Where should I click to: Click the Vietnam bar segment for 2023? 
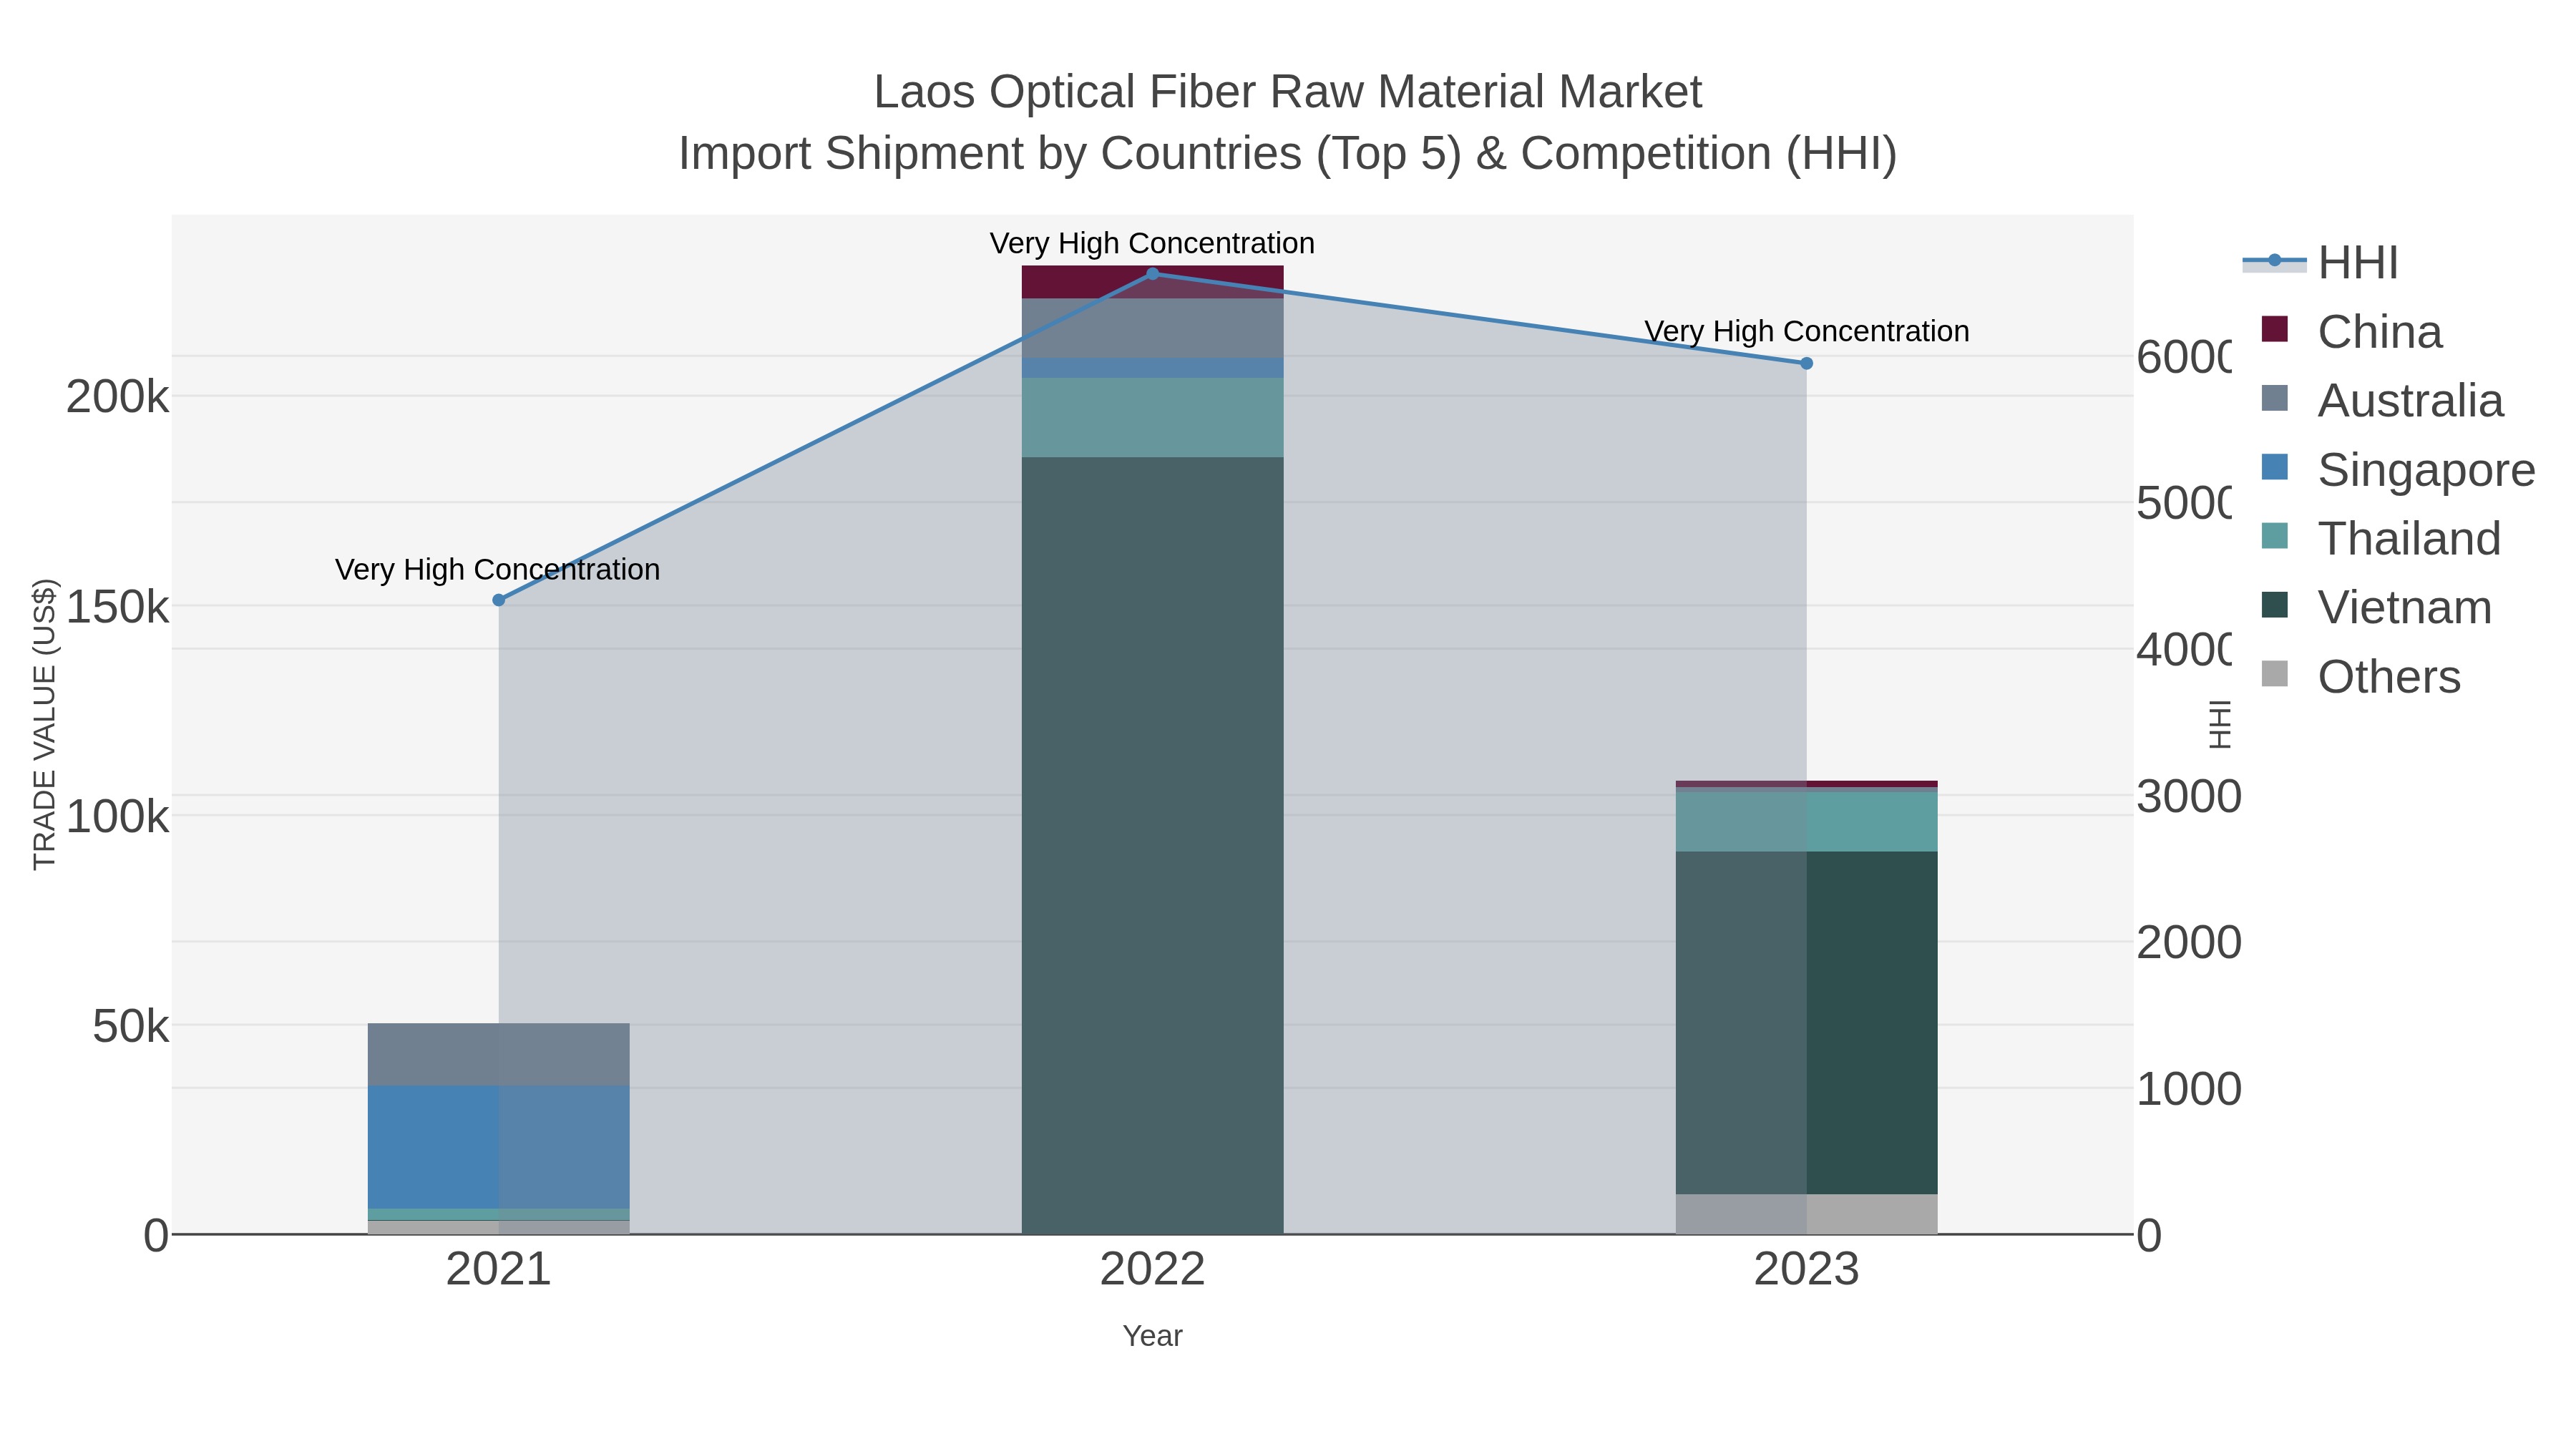point(1806,1023)
